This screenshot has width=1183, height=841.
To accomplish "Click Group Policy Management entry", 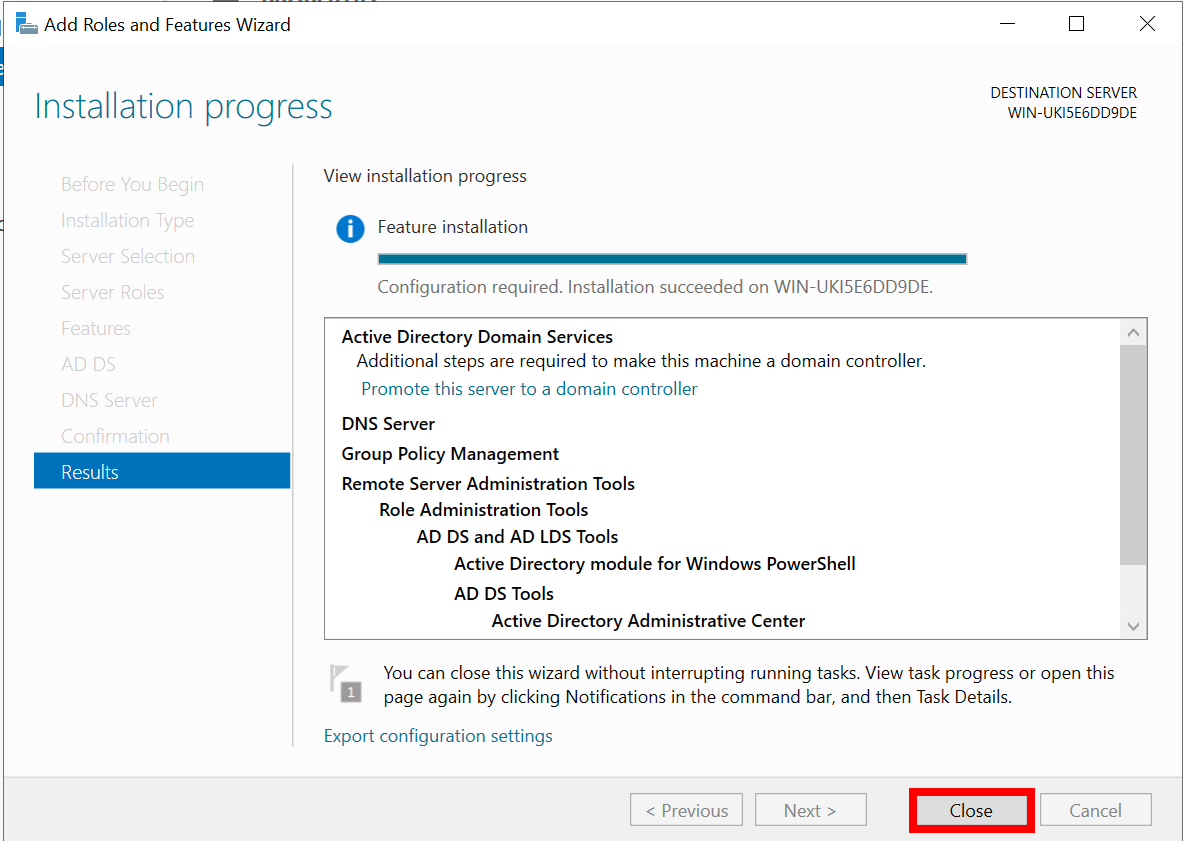I will [x=450, y=454].
